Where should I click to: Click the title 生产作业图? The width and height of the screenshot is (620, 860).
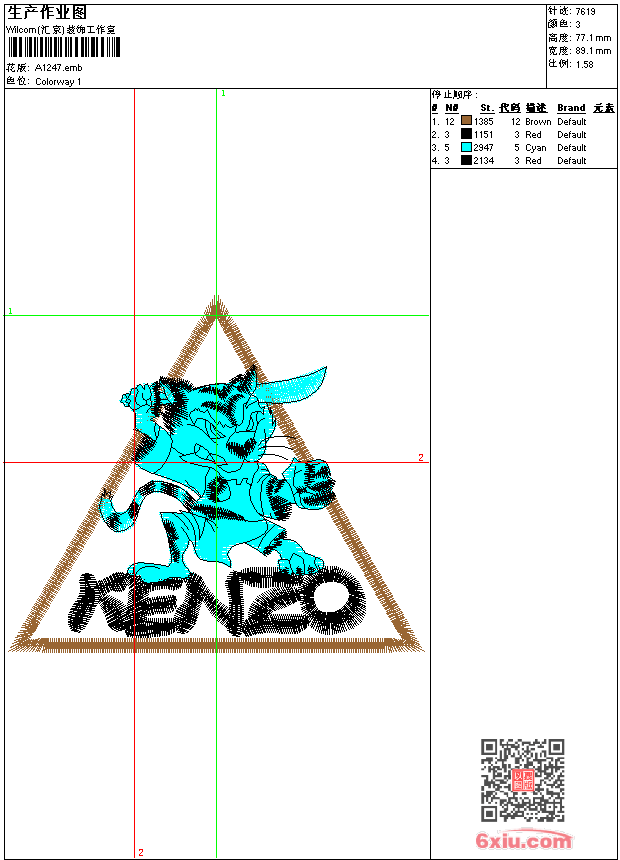(47, 13)
